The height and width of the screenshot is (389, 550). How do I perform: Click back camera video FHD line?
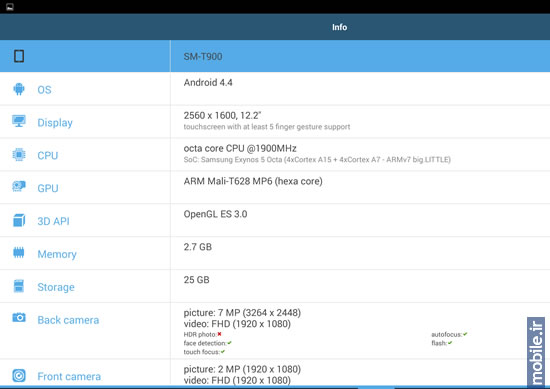pyautogui.click(x=237, y=324)
